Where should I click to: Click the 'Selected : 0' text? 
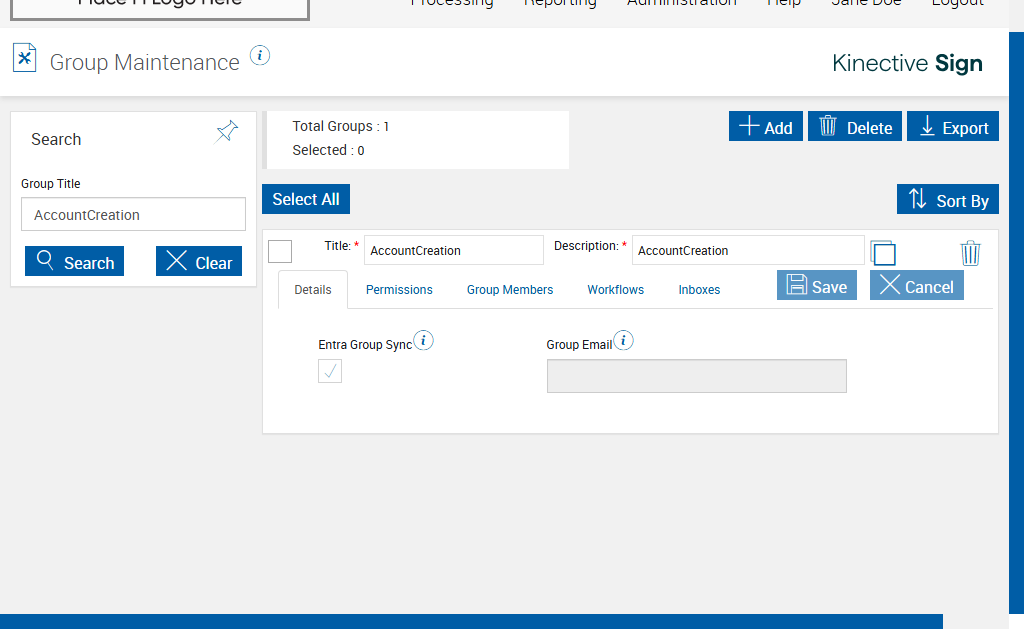pyautogui.click(x=328, y=150)
